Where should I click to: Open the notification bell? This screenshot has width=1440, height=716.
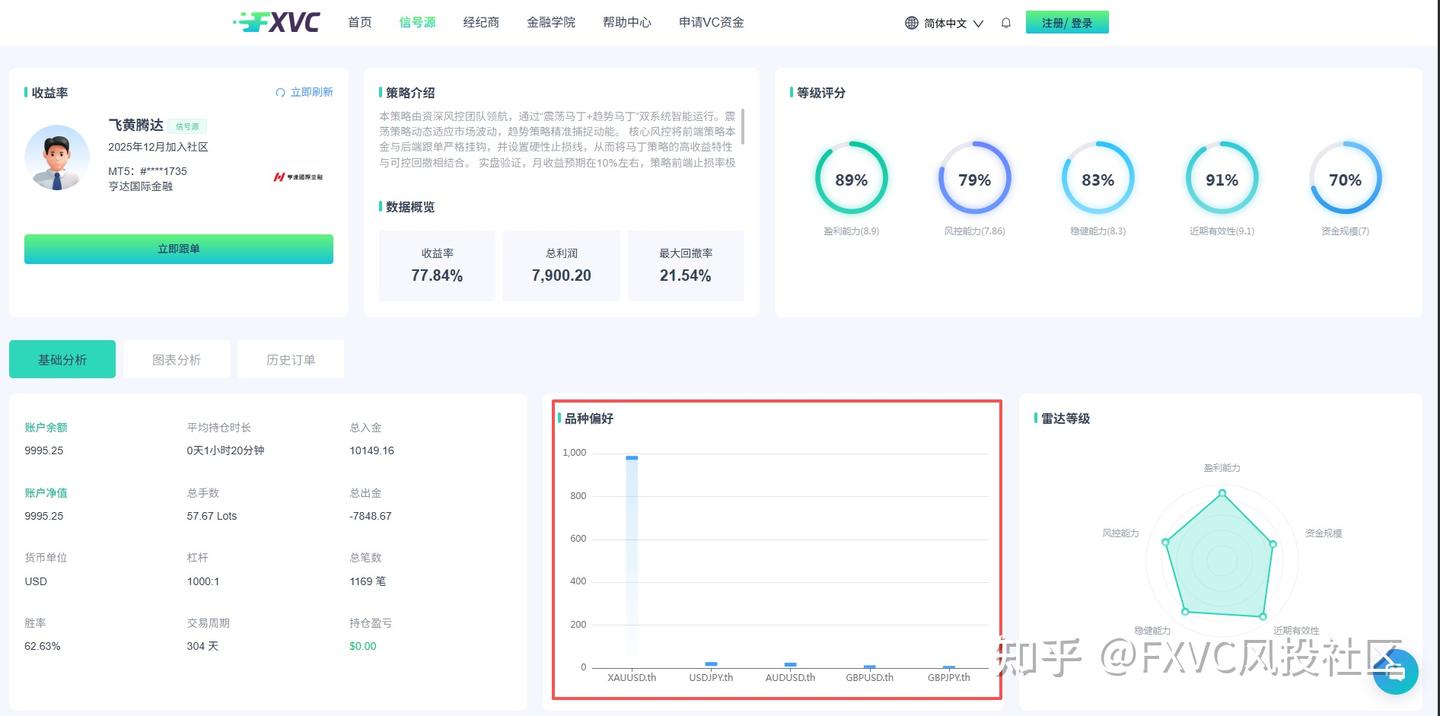coord(1006,21)
